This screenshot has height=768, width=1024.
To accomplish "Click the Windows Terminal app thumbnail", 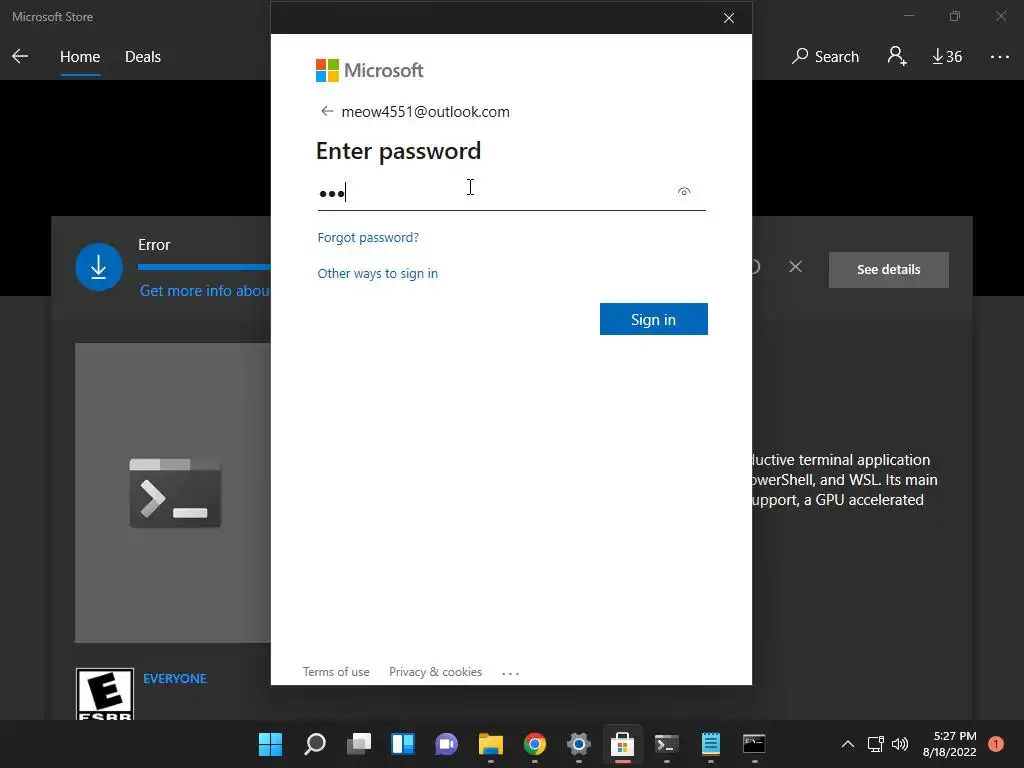I will [x=173, y=493].
